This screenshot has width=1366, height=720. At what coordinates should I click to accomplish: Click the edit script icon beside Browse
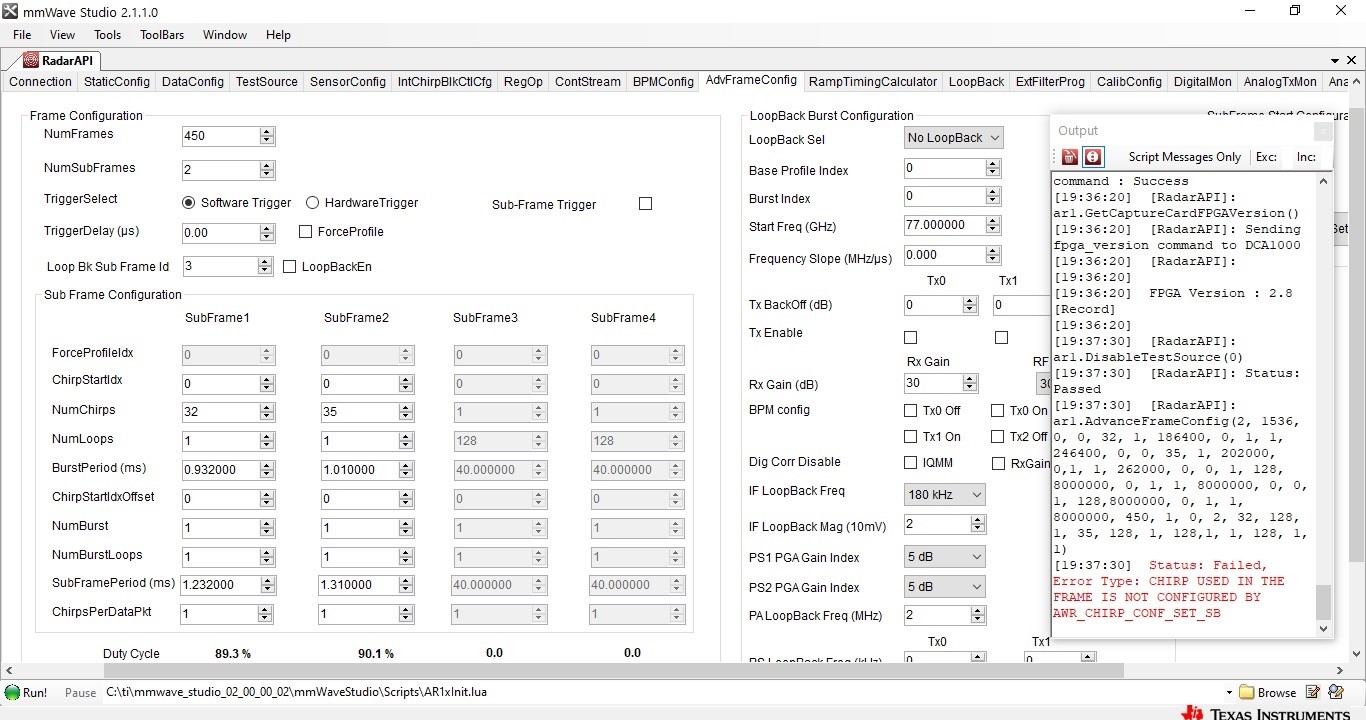tap(1312, 692)
